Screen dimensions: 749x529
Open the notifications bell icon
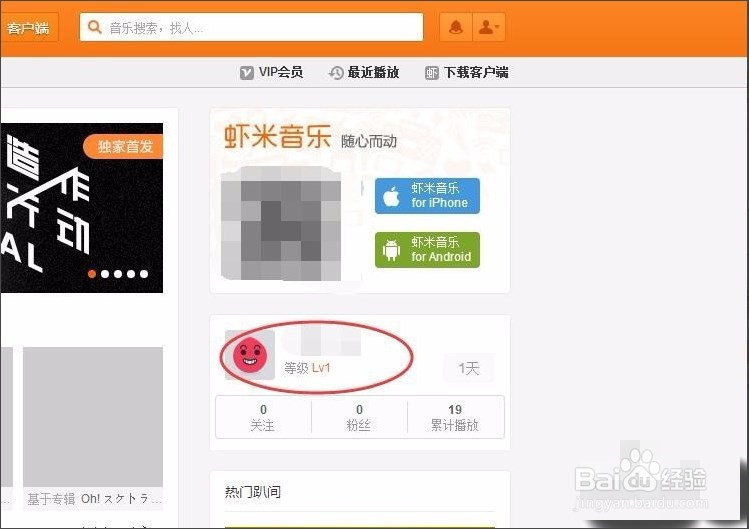pos(456,27)
